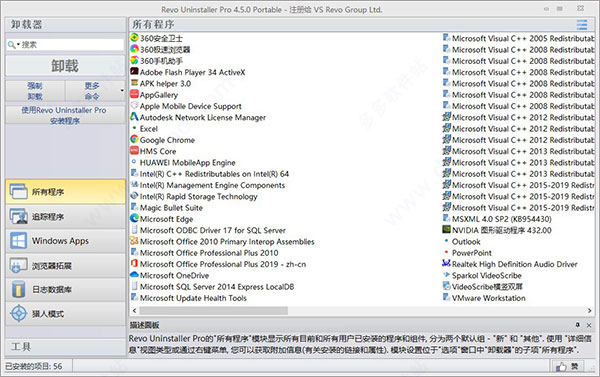Screen dimensions: 600x377
Task: Activate 猎人模式 hunter mode
Action: tap(65, 314)
